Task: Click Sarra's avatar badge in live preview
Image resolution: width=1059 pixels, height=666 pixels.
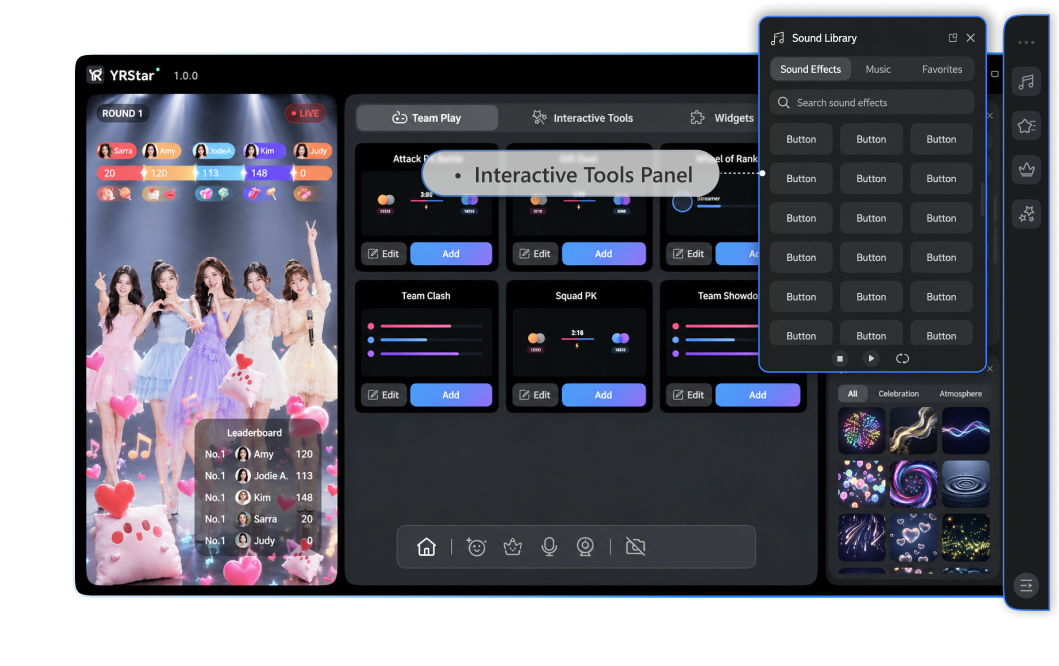Action: pos(116,151)
